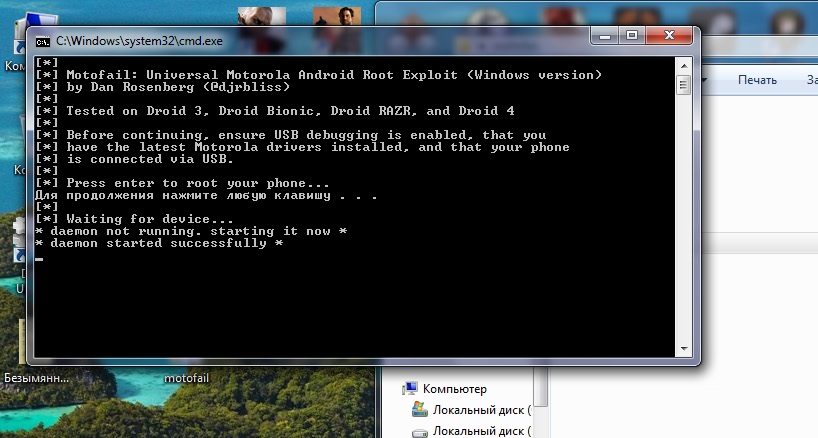The height and width of the screenshot is (438, 818).
Task: Click the console scrollbar down arrow
Action: tap(684, 348)
